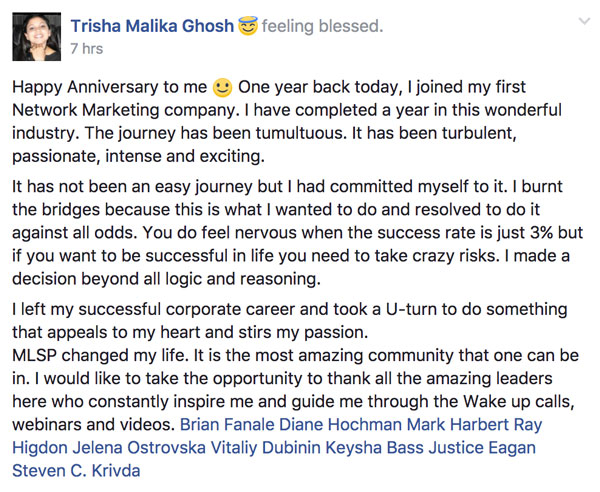Open Trisha Malika Ghosh's profile picture

coord(36,37)
